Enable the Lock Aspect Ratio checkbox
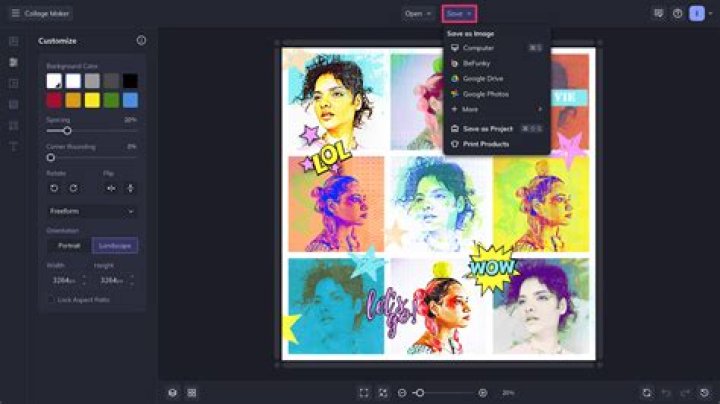Screen dimensions: 720x404 coord(51,300)
